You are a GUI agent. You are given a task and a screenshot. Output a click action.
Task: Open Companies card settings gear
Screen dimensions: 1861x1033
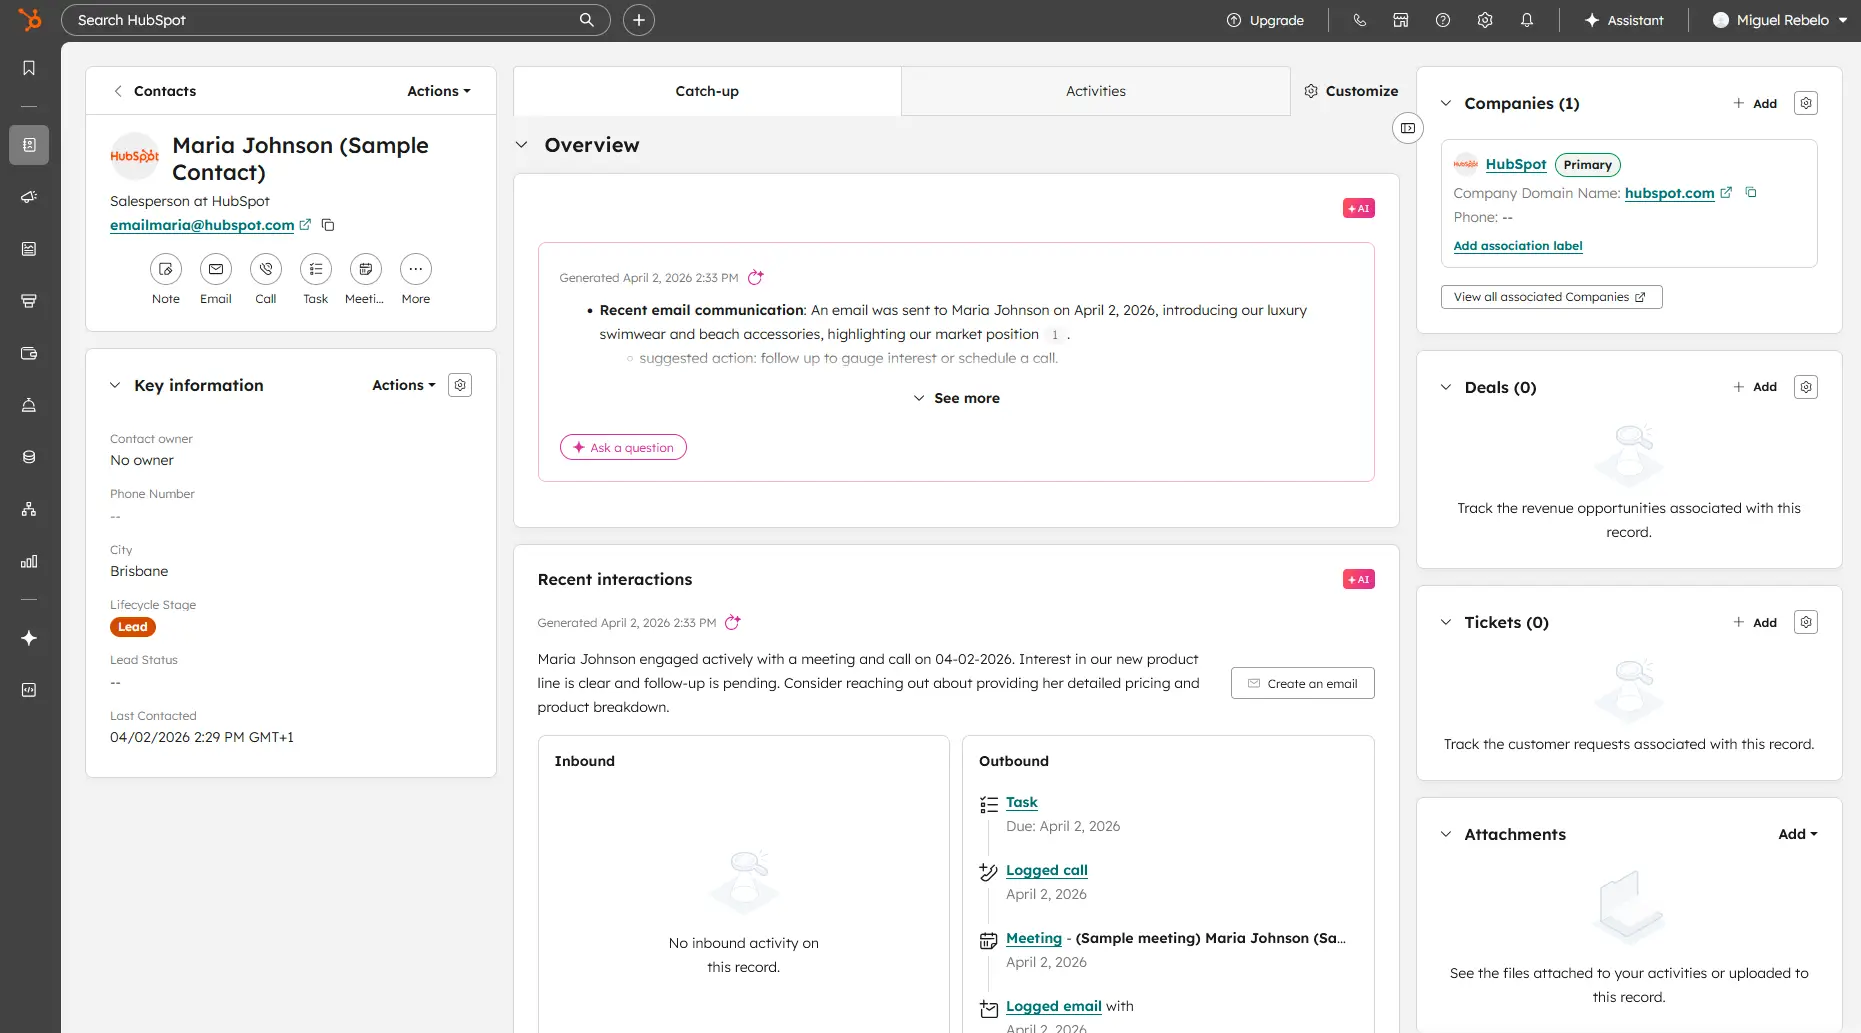[x=1806, y=103]
